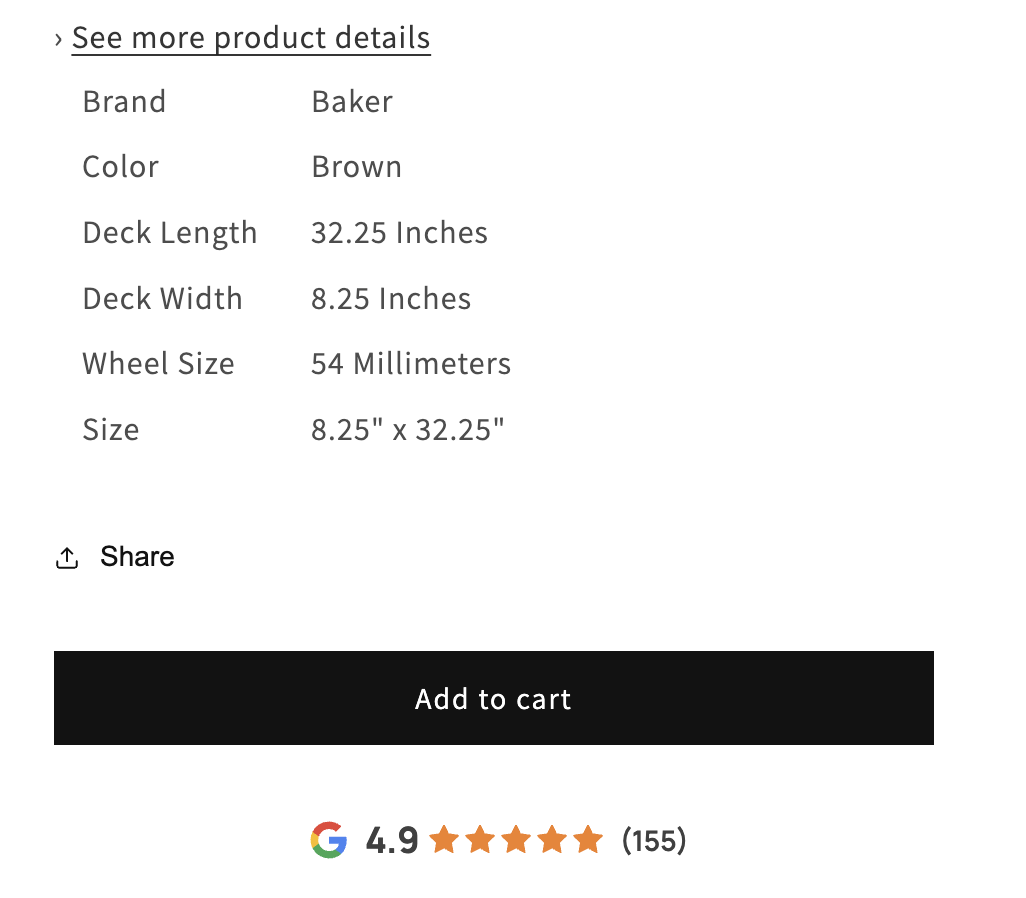Click the 8.25 Inches value
1026x898 pixels.
pyautogui.click(x=391, y=299)
